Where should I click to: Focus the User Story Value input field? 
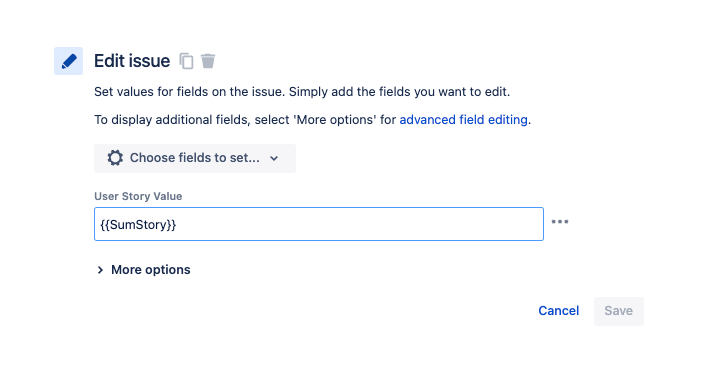click(319, 224)
